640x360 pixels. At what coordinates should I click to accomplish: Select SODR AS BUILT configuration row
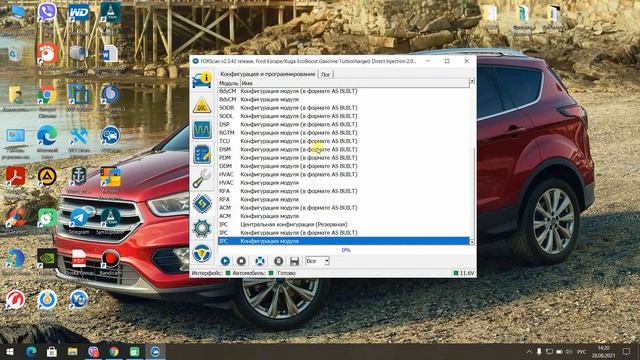click(x=344, y=108)
